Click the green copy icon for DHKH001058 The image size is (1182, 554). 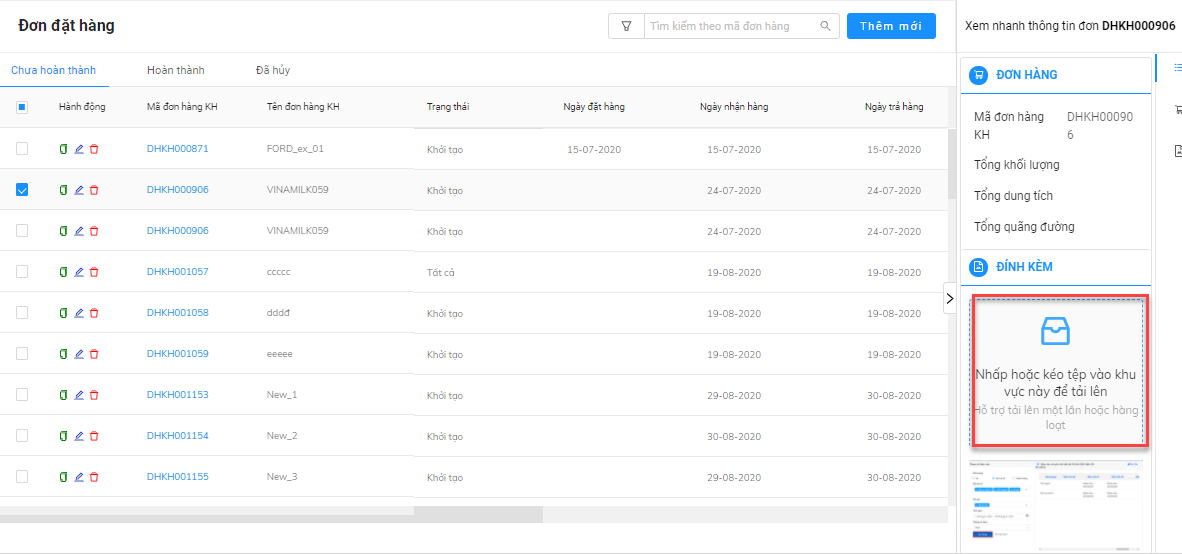tap(64, 313)
